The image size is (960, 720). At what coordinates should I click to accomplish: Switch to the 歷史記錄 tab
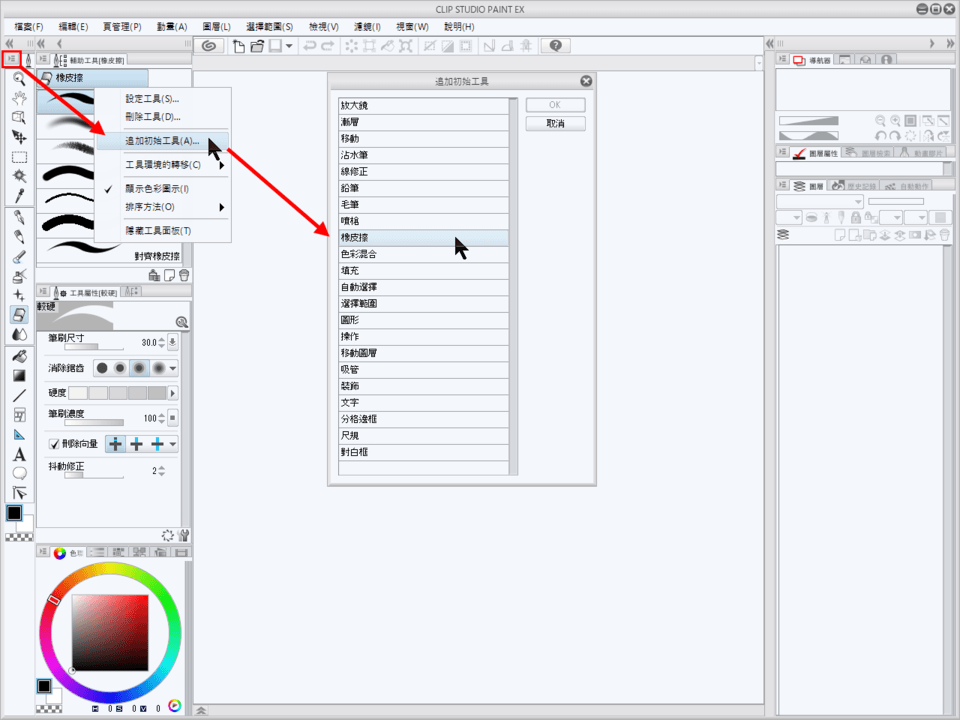[862, 185]
